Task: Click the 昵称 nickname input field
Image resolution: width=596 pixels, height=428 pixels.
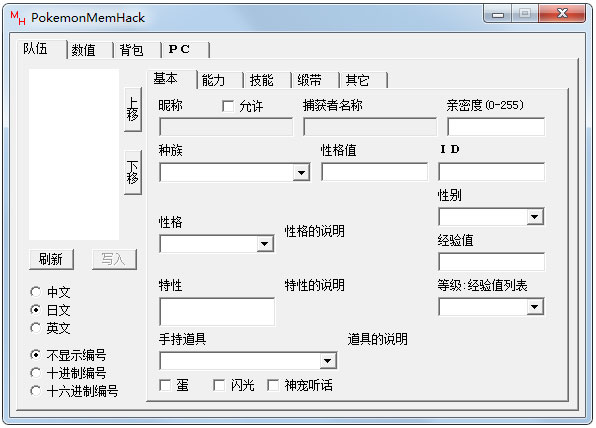Action: click(226, 127)
